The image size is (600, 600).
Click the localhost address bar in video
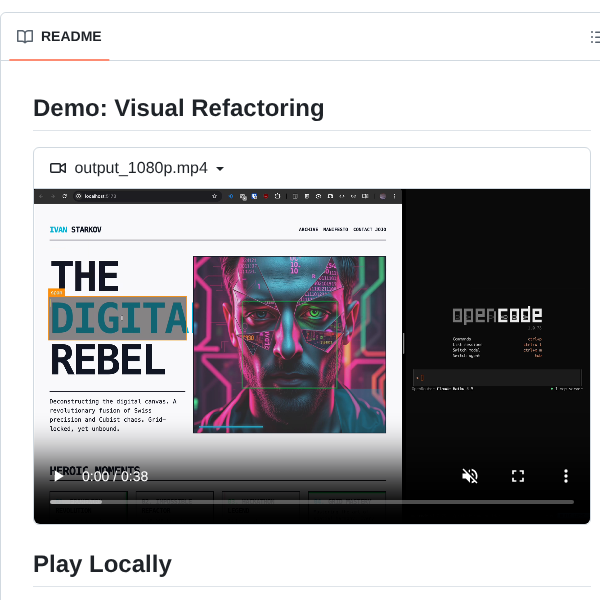[147, 196]
